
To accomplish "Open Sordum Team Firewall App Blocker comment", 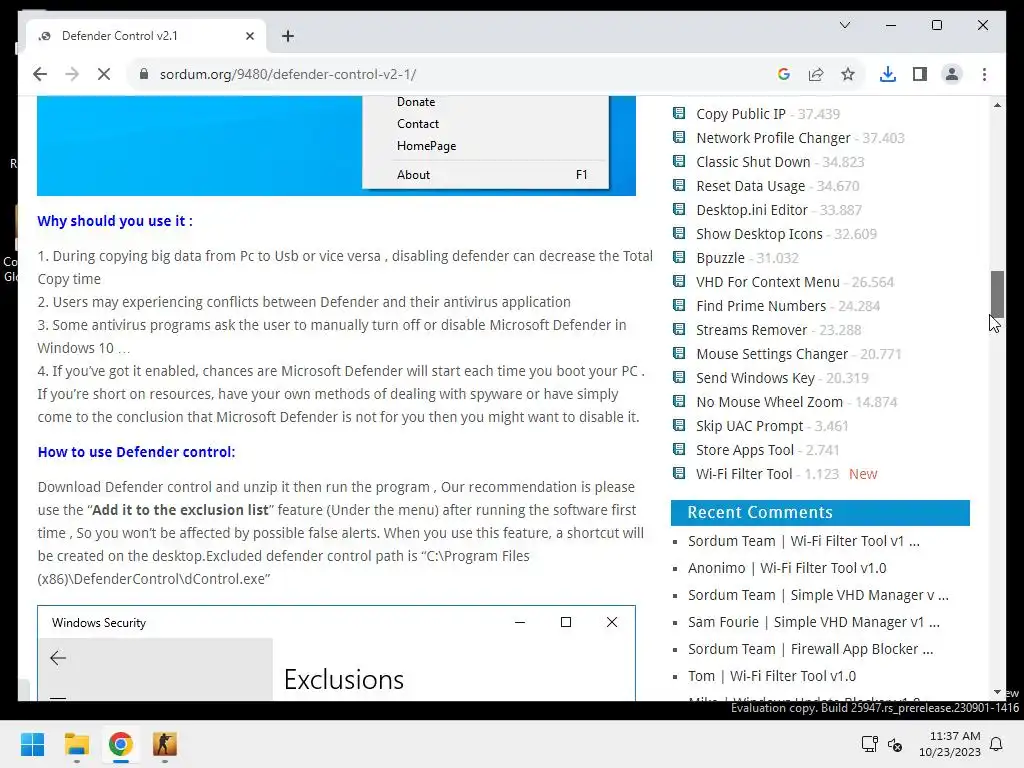I will click(x=810, y=649).
